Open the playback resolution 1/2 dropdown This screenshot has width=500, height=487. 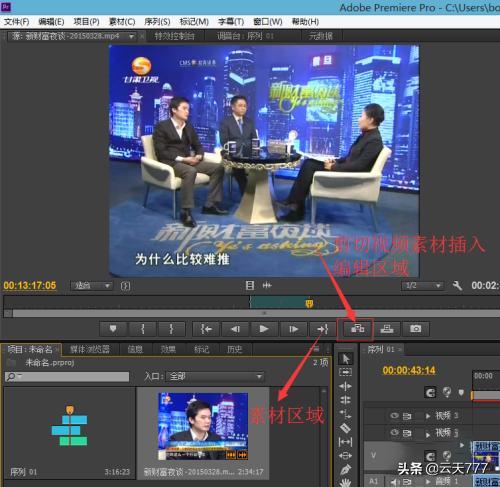click(x=422, y=286)
